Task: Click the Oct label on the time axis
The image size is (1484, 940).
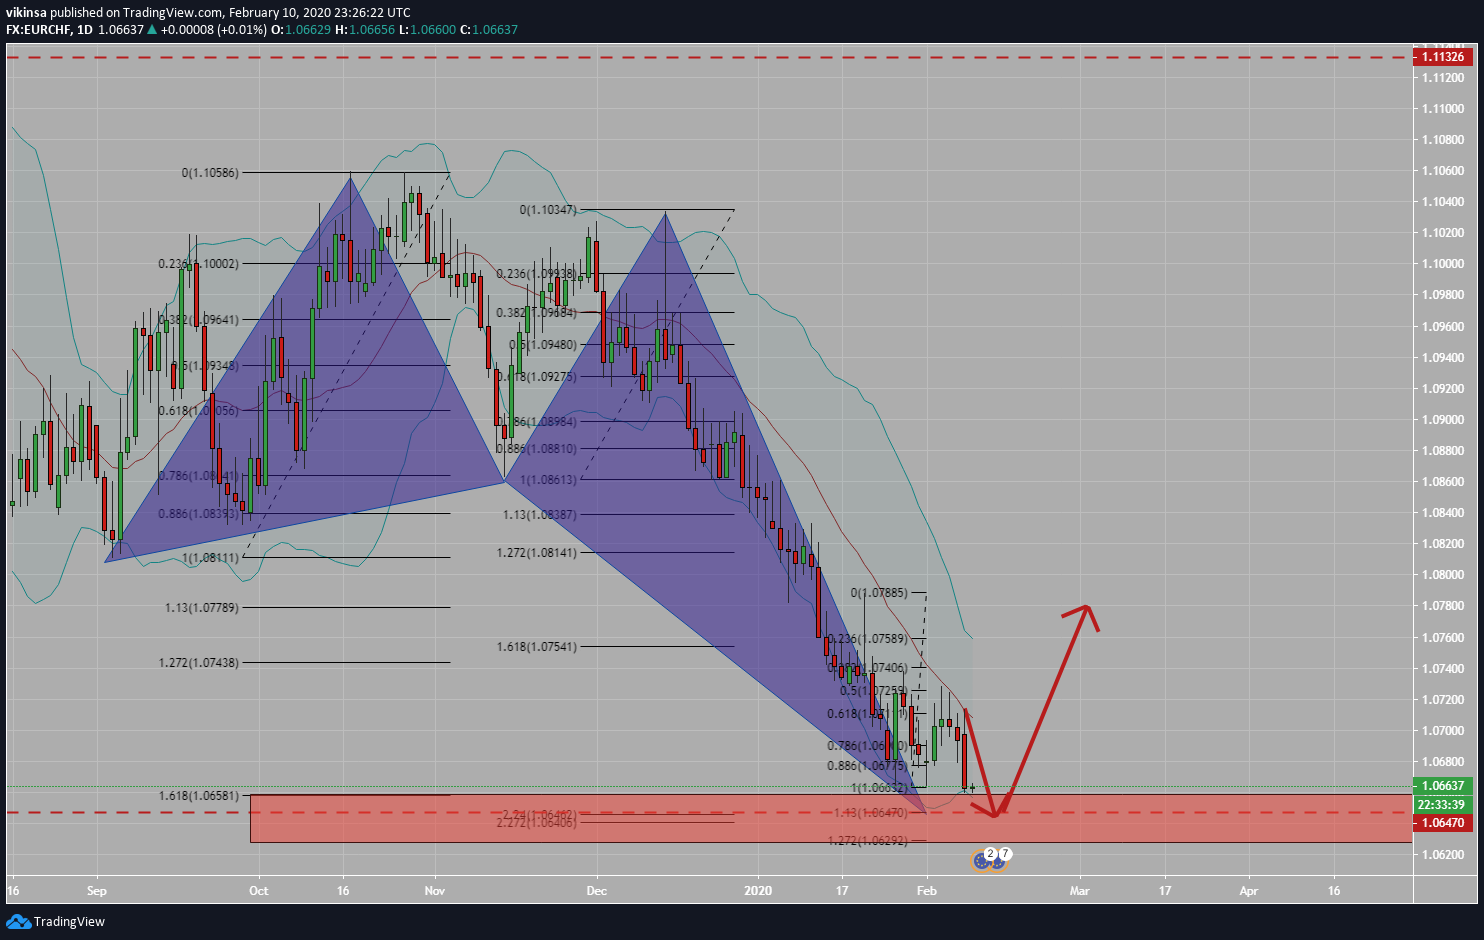Action: click(x=259, y=890)
